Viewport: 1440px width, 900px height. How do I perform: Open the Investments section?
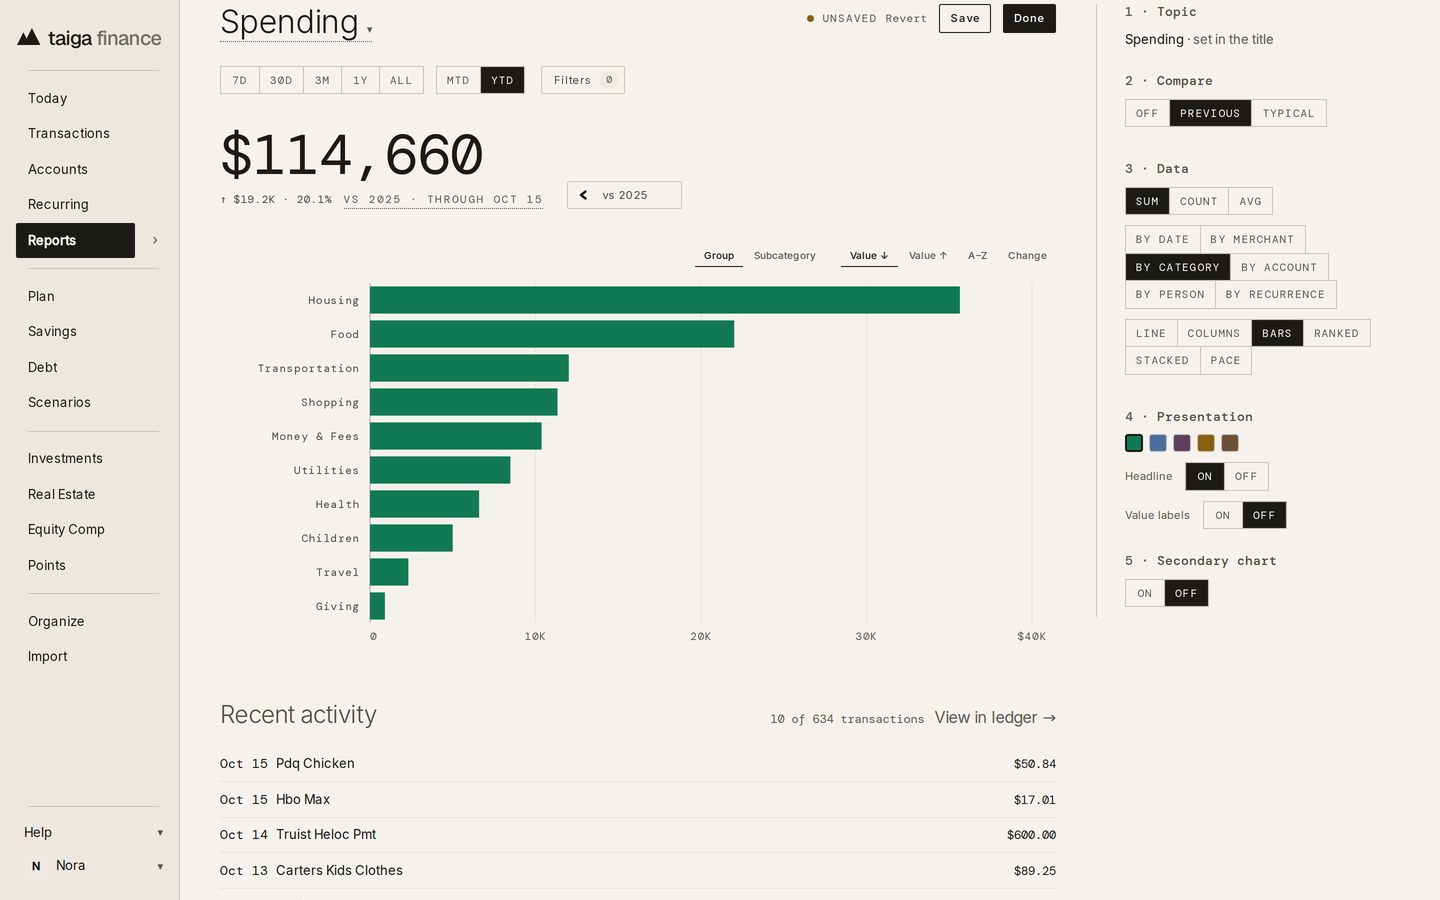tap(65, 458)
